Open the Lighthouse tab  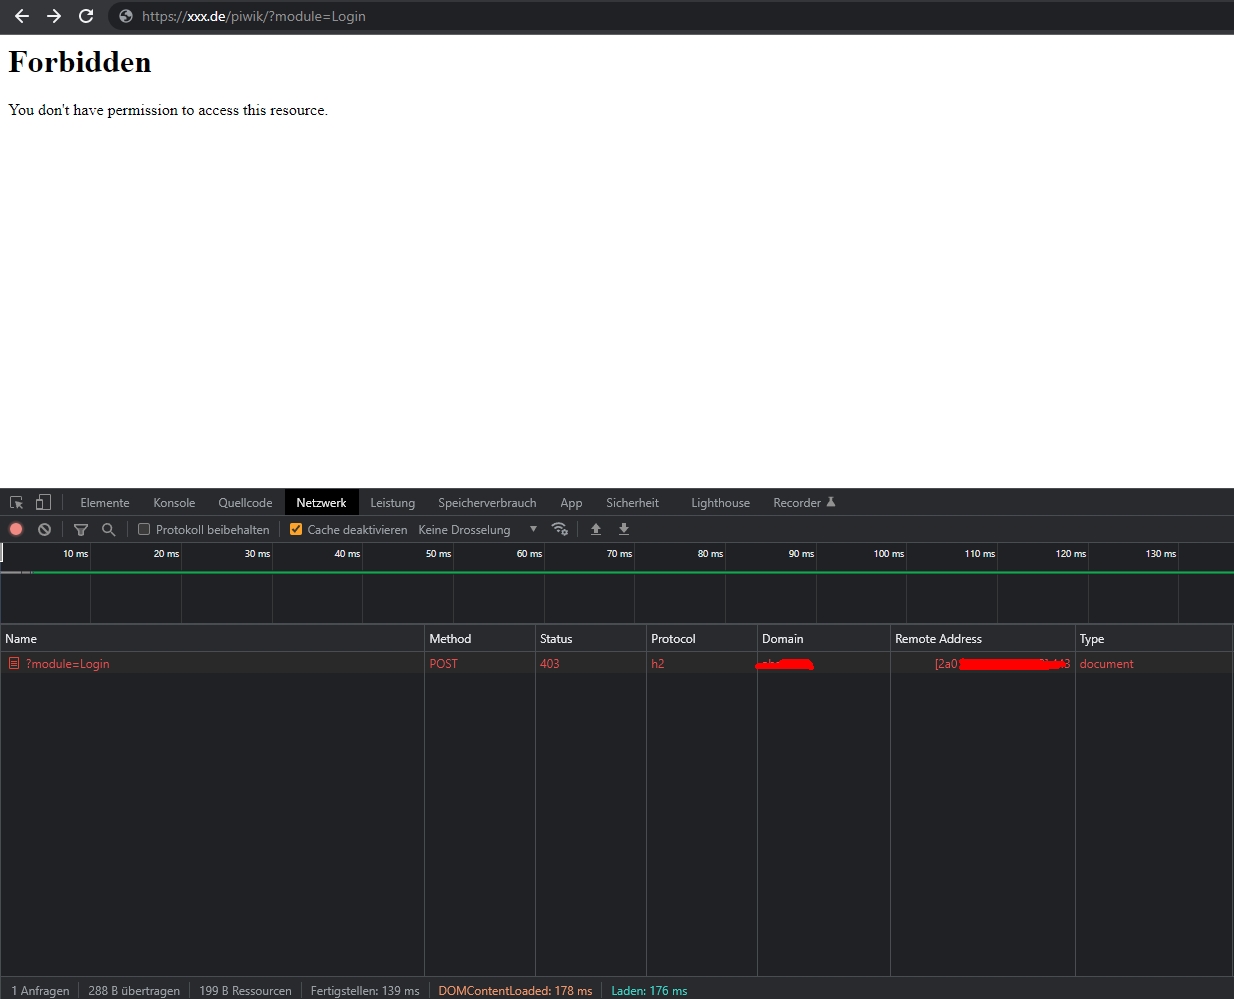[720, 503]
